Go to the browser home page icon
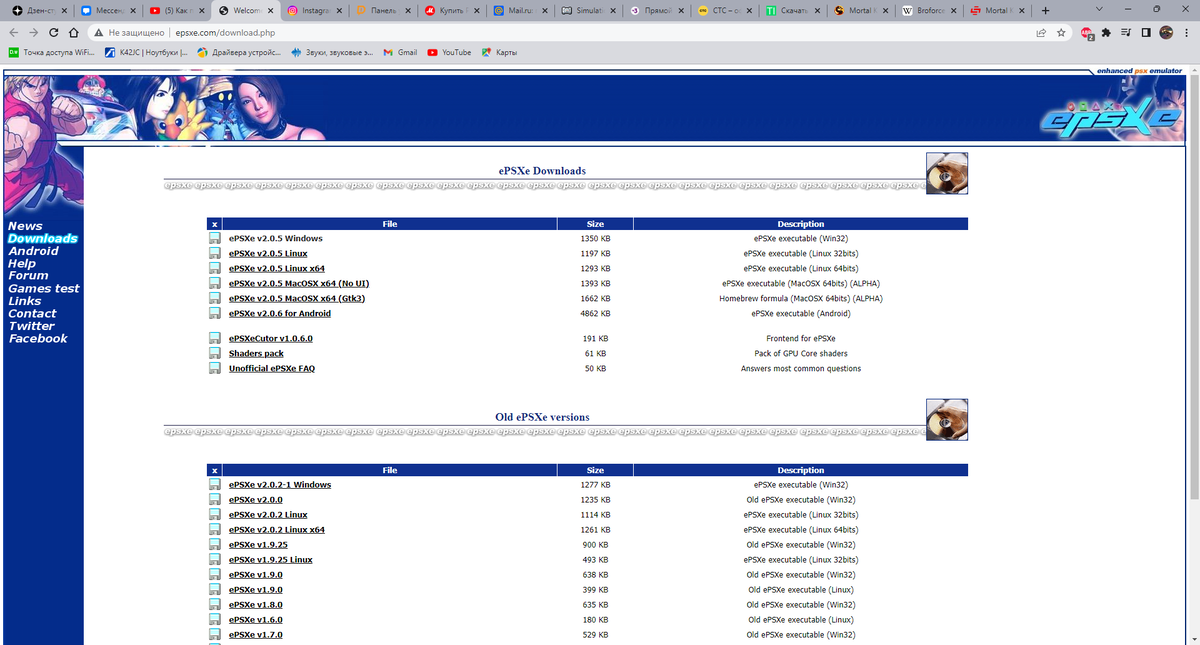The image size is (1200, 645). [75, 32]
